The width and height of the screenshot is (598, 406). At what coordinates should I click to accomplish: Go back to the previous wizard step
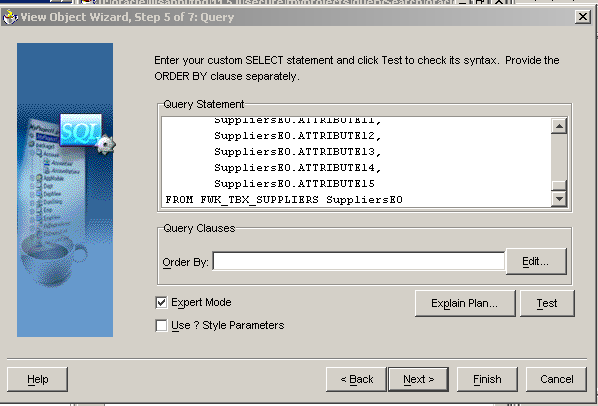point(357,379)
